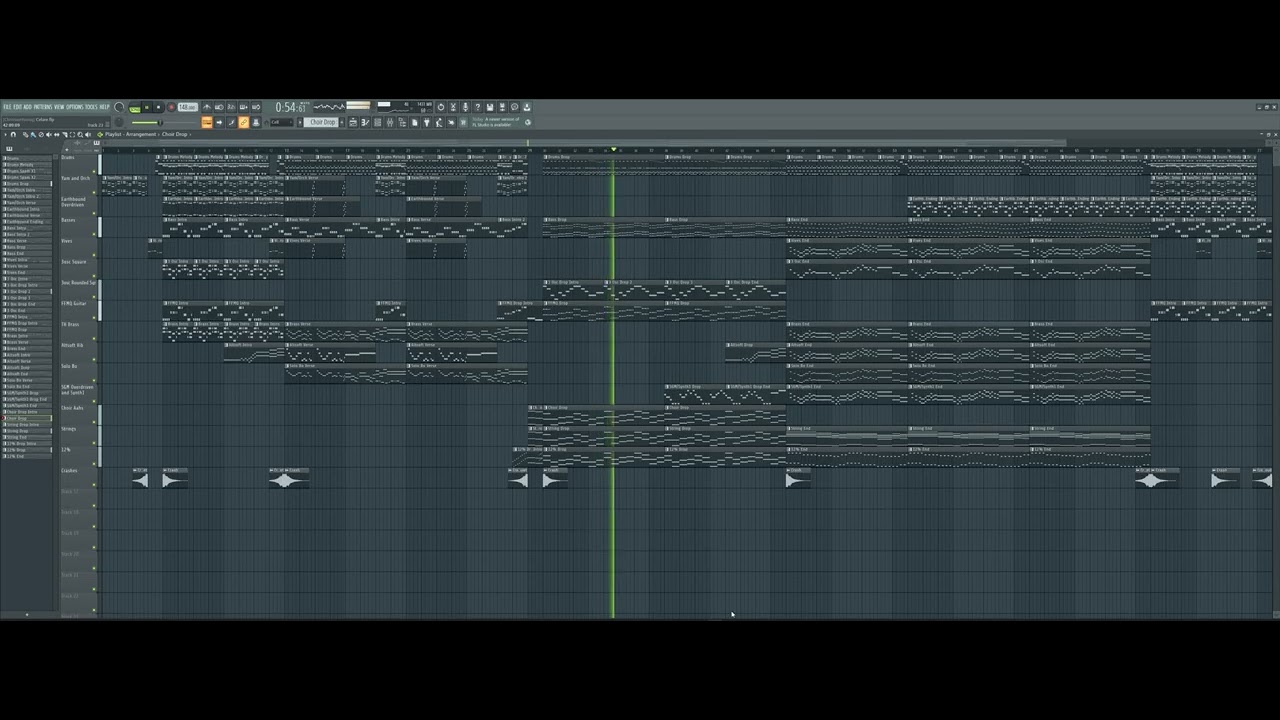Toggle the pattern/song mode switch
Image resolution: width=1280 pixels, height=720 pixels.
click(134, 107)
